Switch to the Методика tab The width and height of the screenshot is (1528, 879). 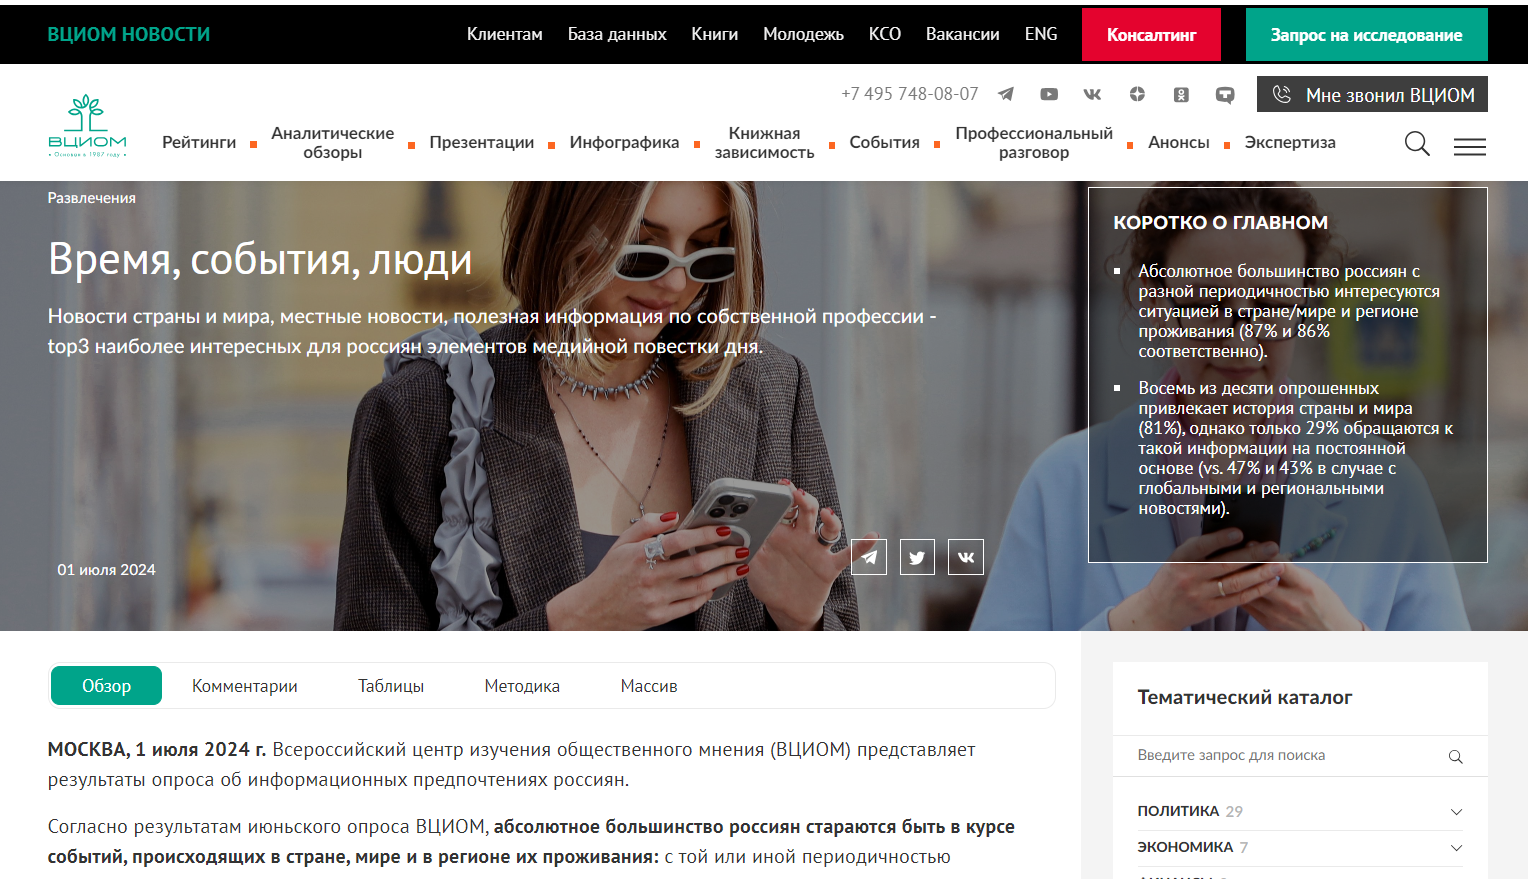[x=521, y=685]
